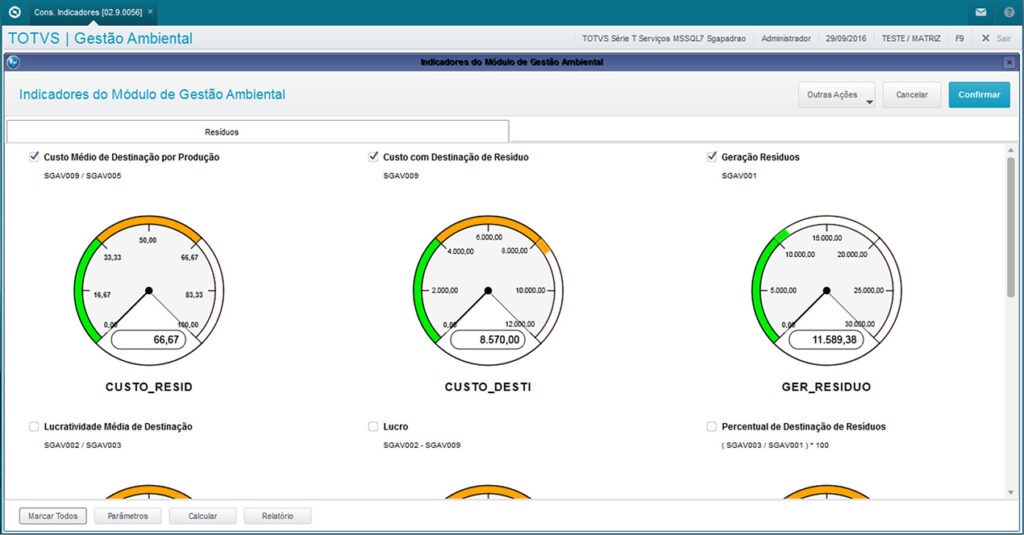Click the CUSTO_RESID gauge chart

point(149,291)
